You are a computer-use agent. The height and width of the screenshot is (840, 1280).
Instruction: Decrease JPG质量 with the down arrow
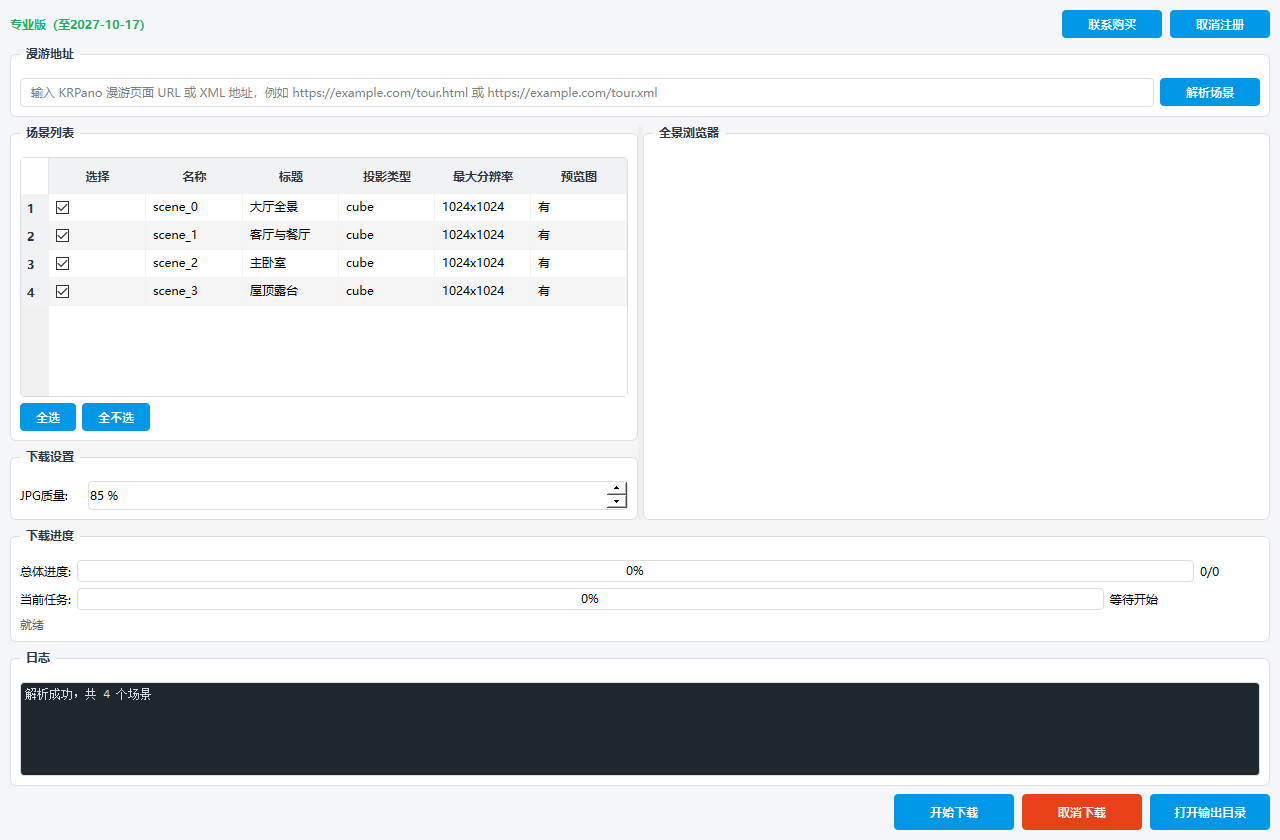[x=617, y=502]
